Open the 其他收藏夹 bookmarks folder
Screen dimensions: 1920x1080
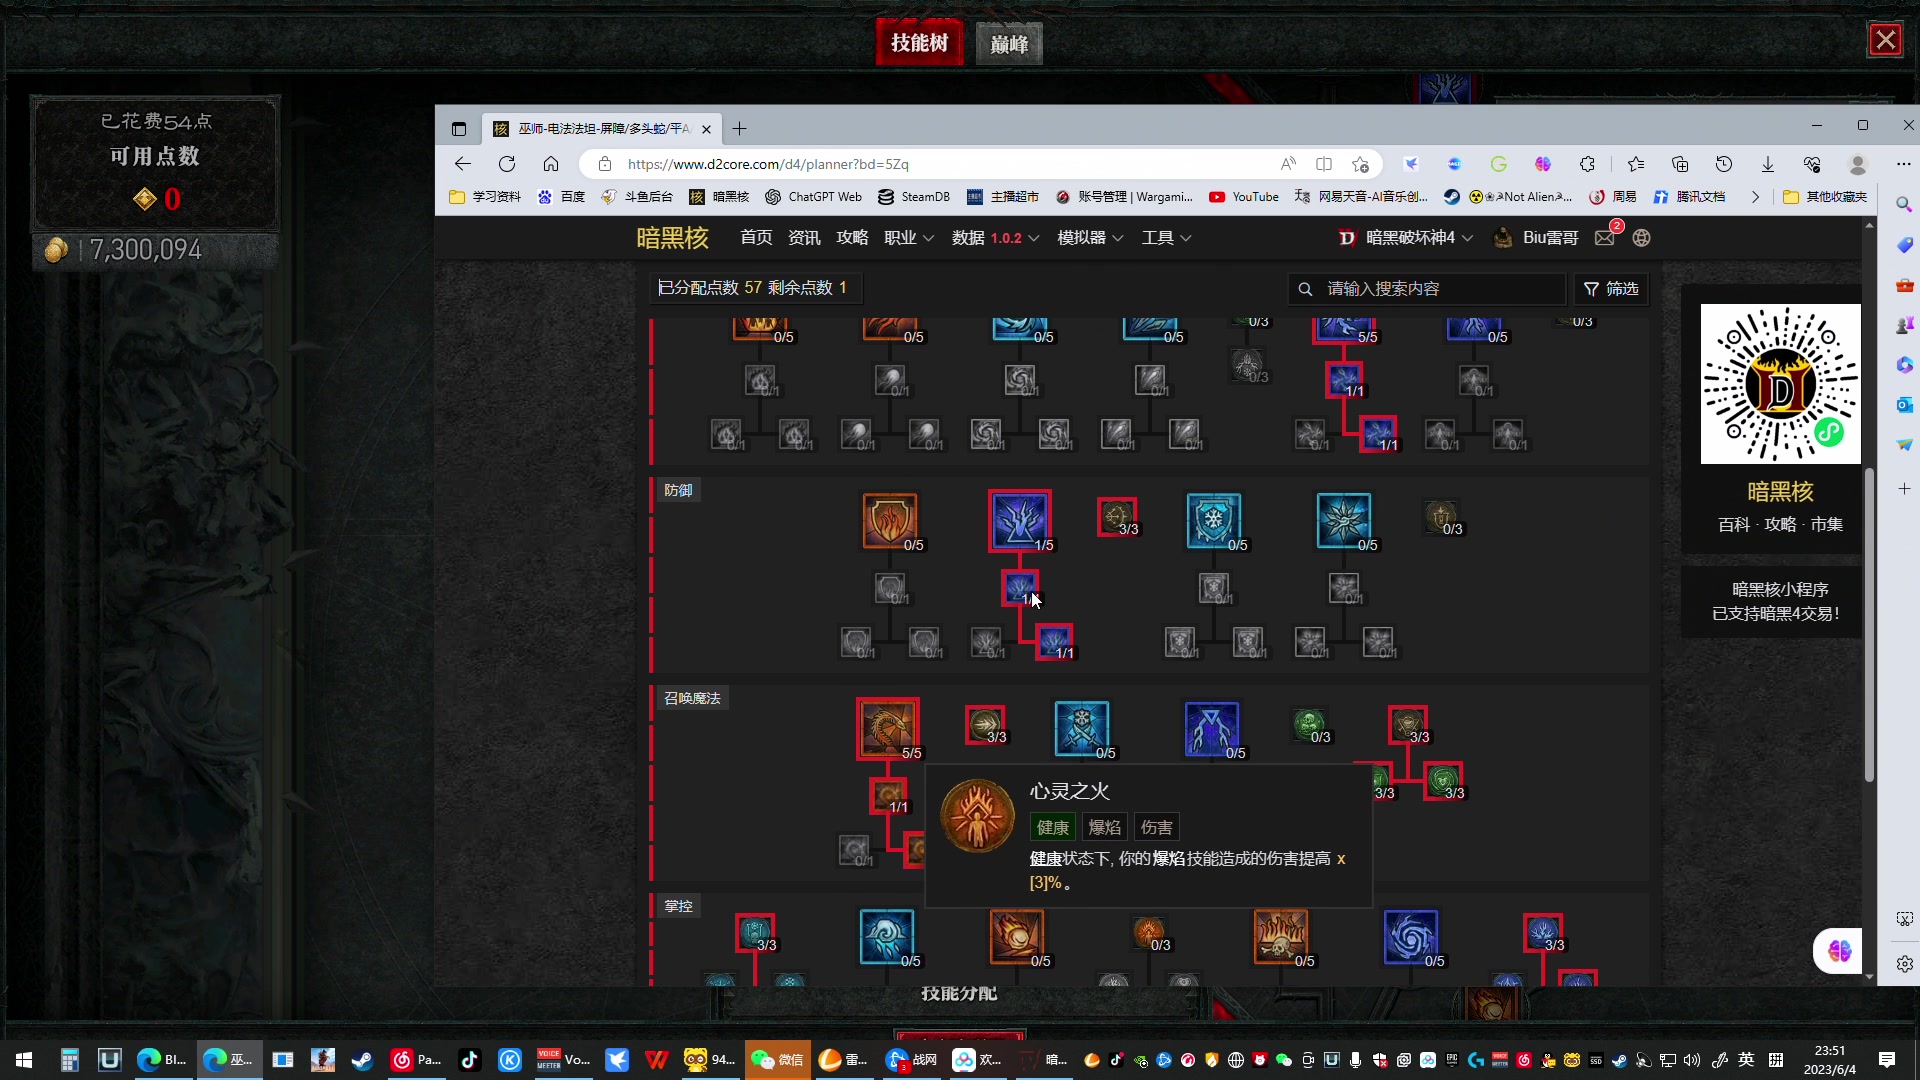click(1825, 197)
